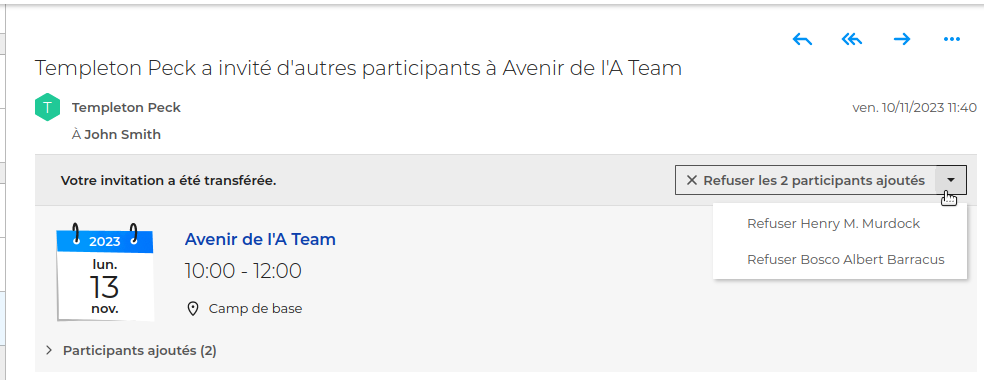Viewport: 984px width, 380px height.
Task: Click the location pin icon
Action: [193, 309]
